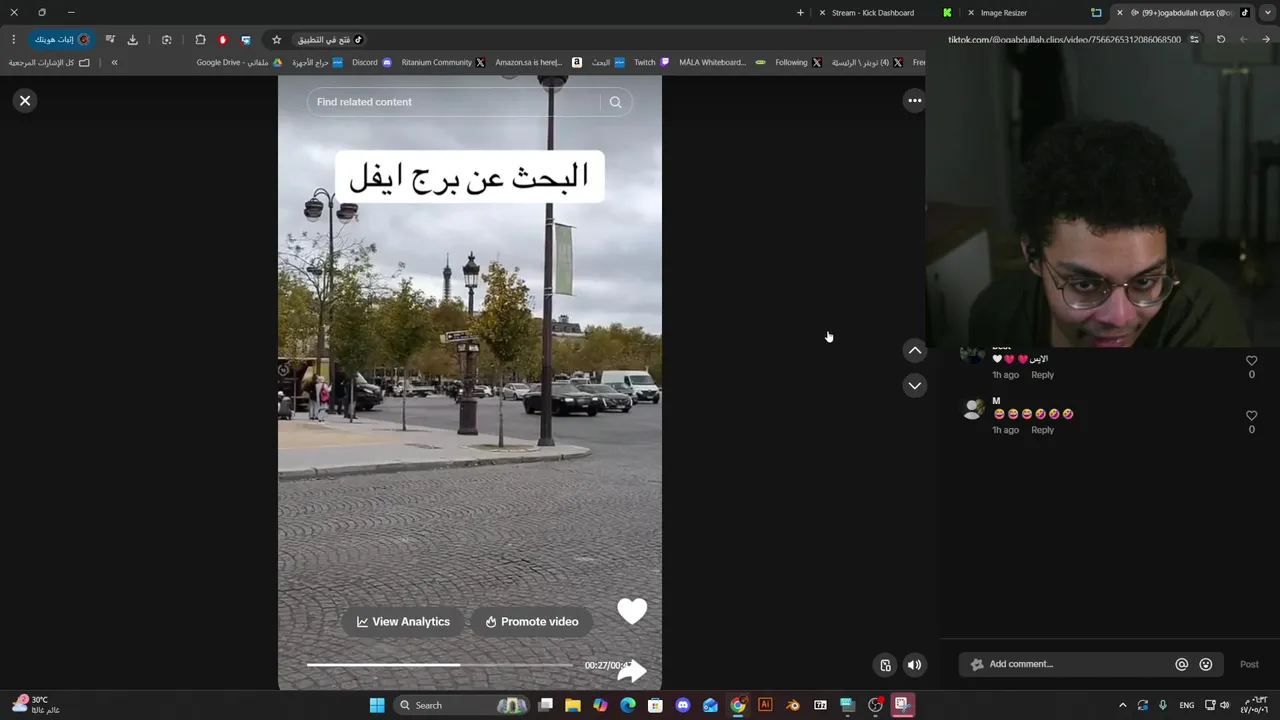Post the comment
Image resolution: width=1280 pixels, height=720 pixels.
click(x=1249, y=664)
